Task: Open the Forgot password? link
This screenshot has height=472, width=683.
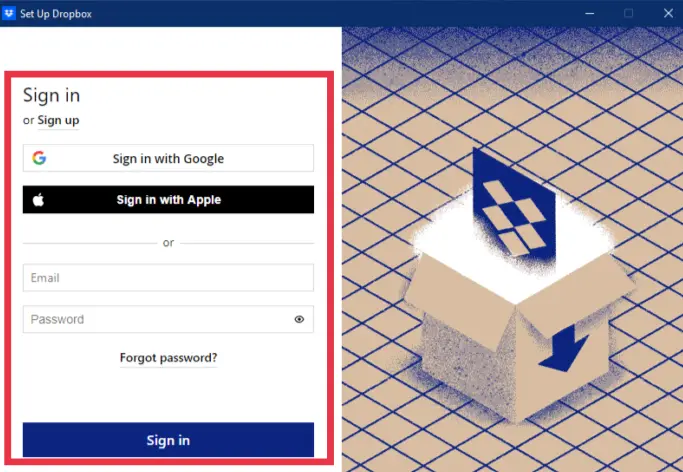Action: click(168, 358)
